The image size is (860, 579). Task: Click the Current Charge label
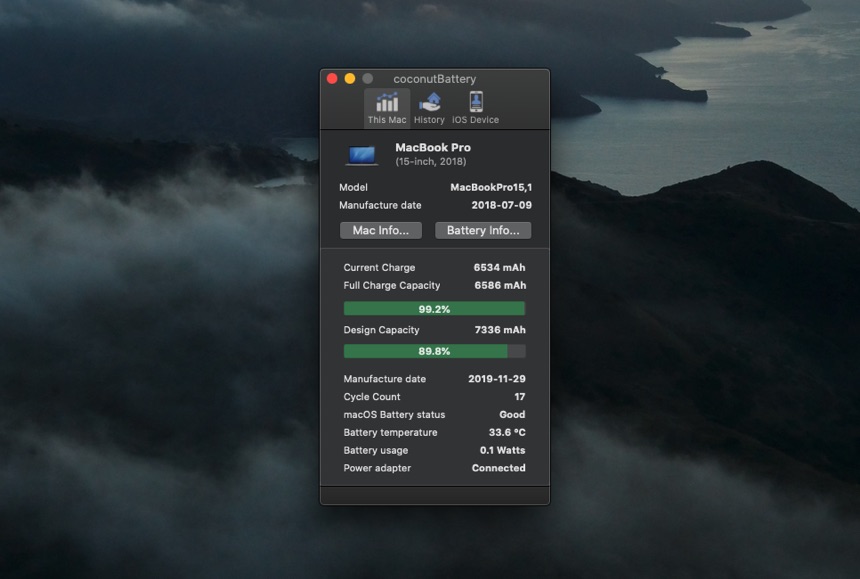379,268
